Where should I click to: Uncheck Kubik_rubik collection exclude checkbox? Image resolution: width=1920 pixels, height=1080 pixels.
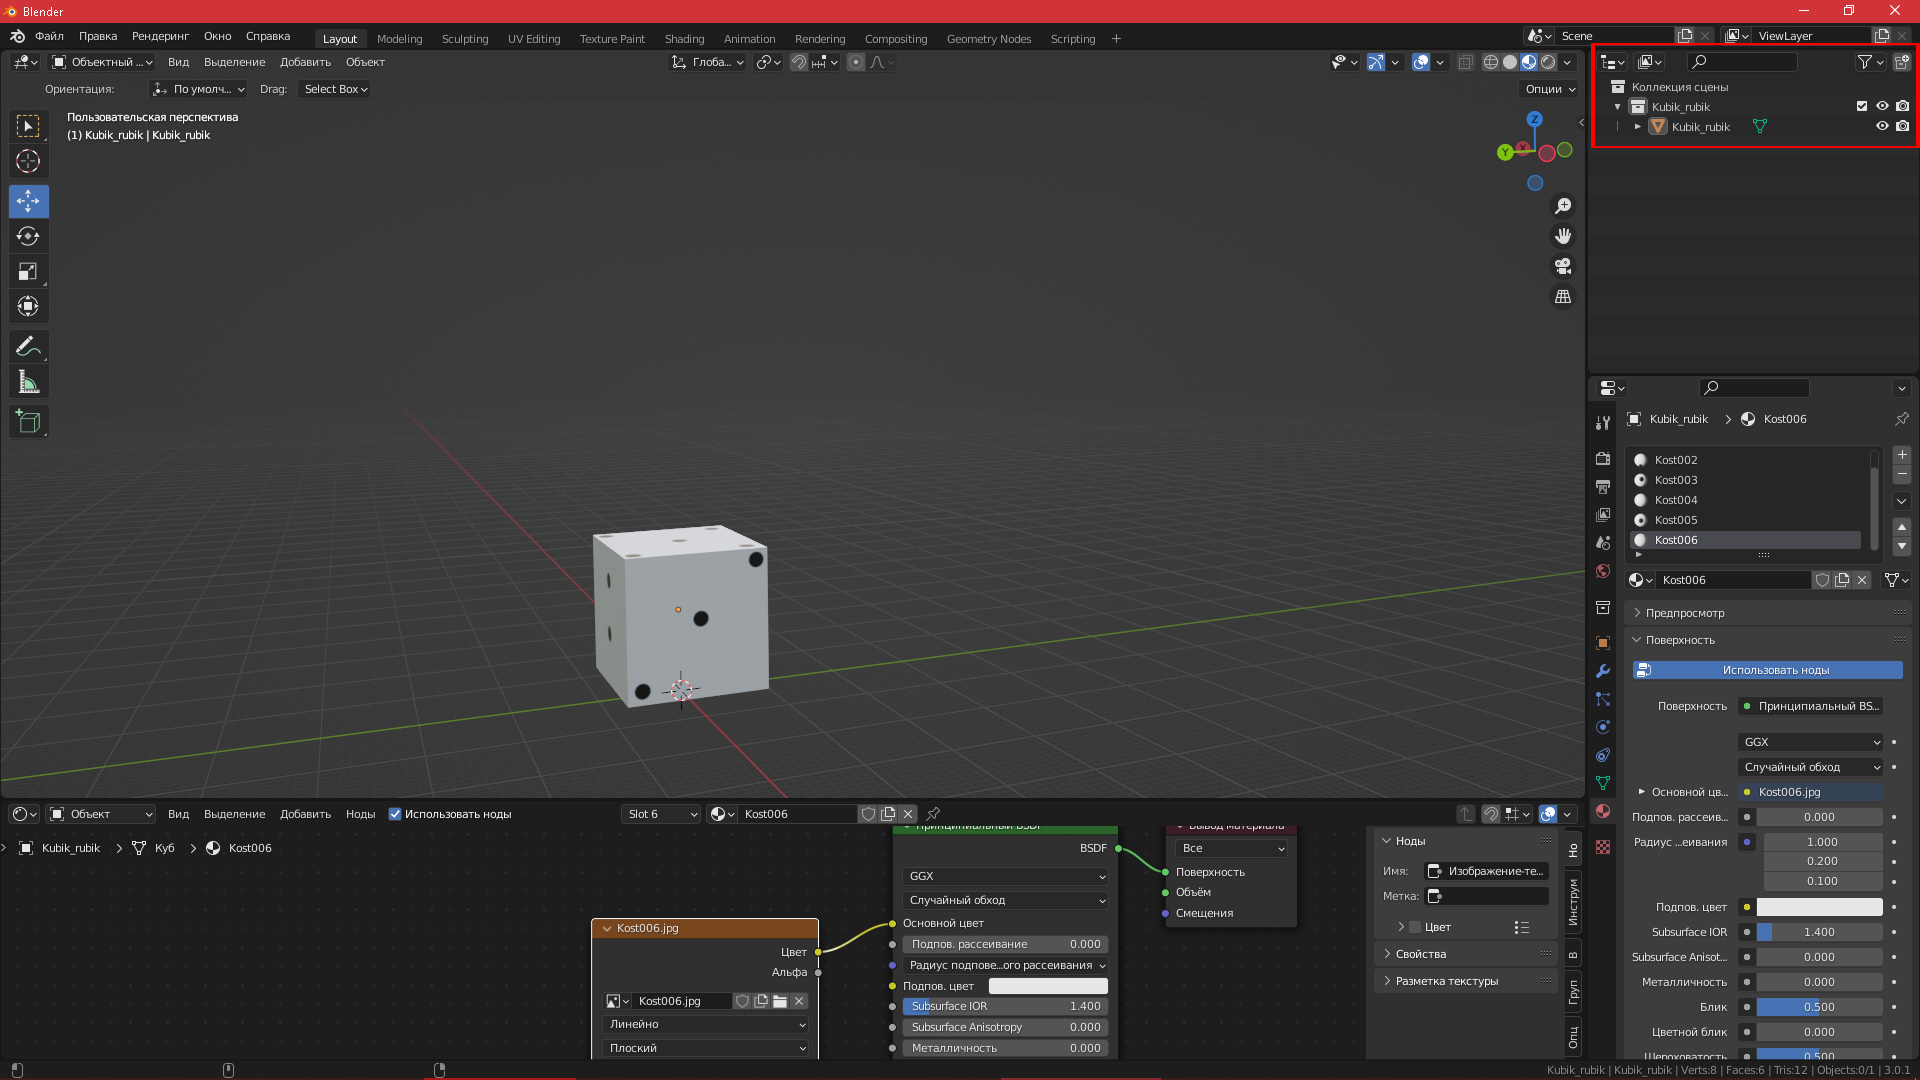coord(1861,106)
